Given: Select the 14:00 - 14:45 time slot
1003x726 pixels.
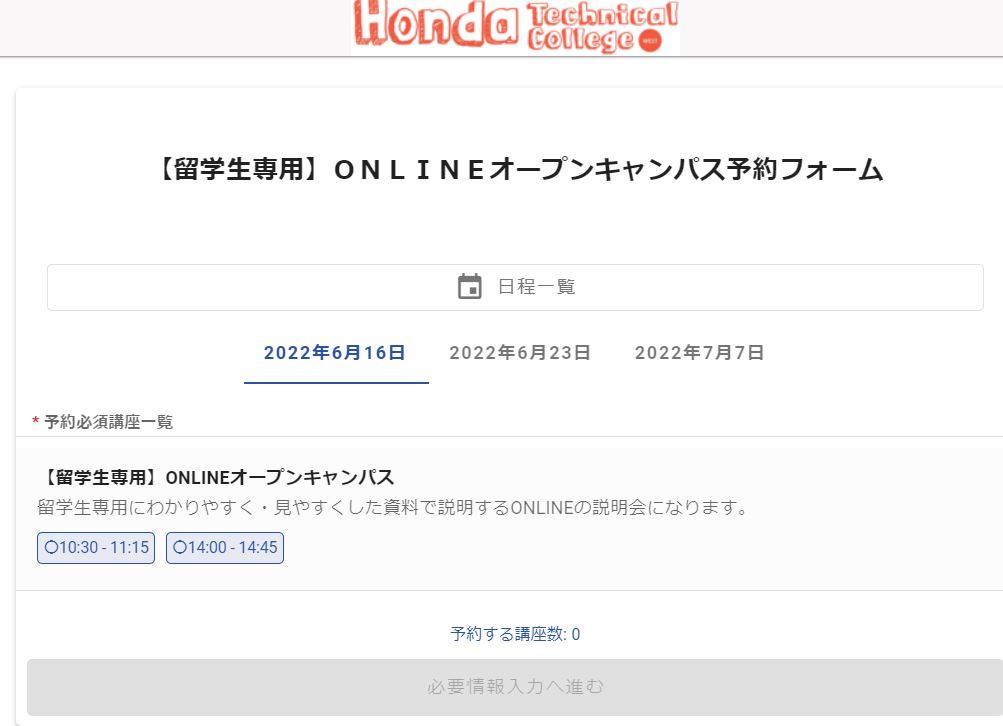Looking at the screenshot, I should pyautogui.click(x=225, y=548).
